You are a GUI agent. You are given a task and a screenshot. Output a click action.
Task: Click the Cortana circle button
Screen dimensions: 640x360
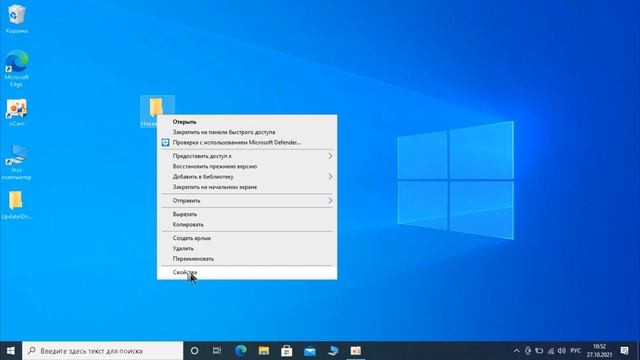(194, 351)
